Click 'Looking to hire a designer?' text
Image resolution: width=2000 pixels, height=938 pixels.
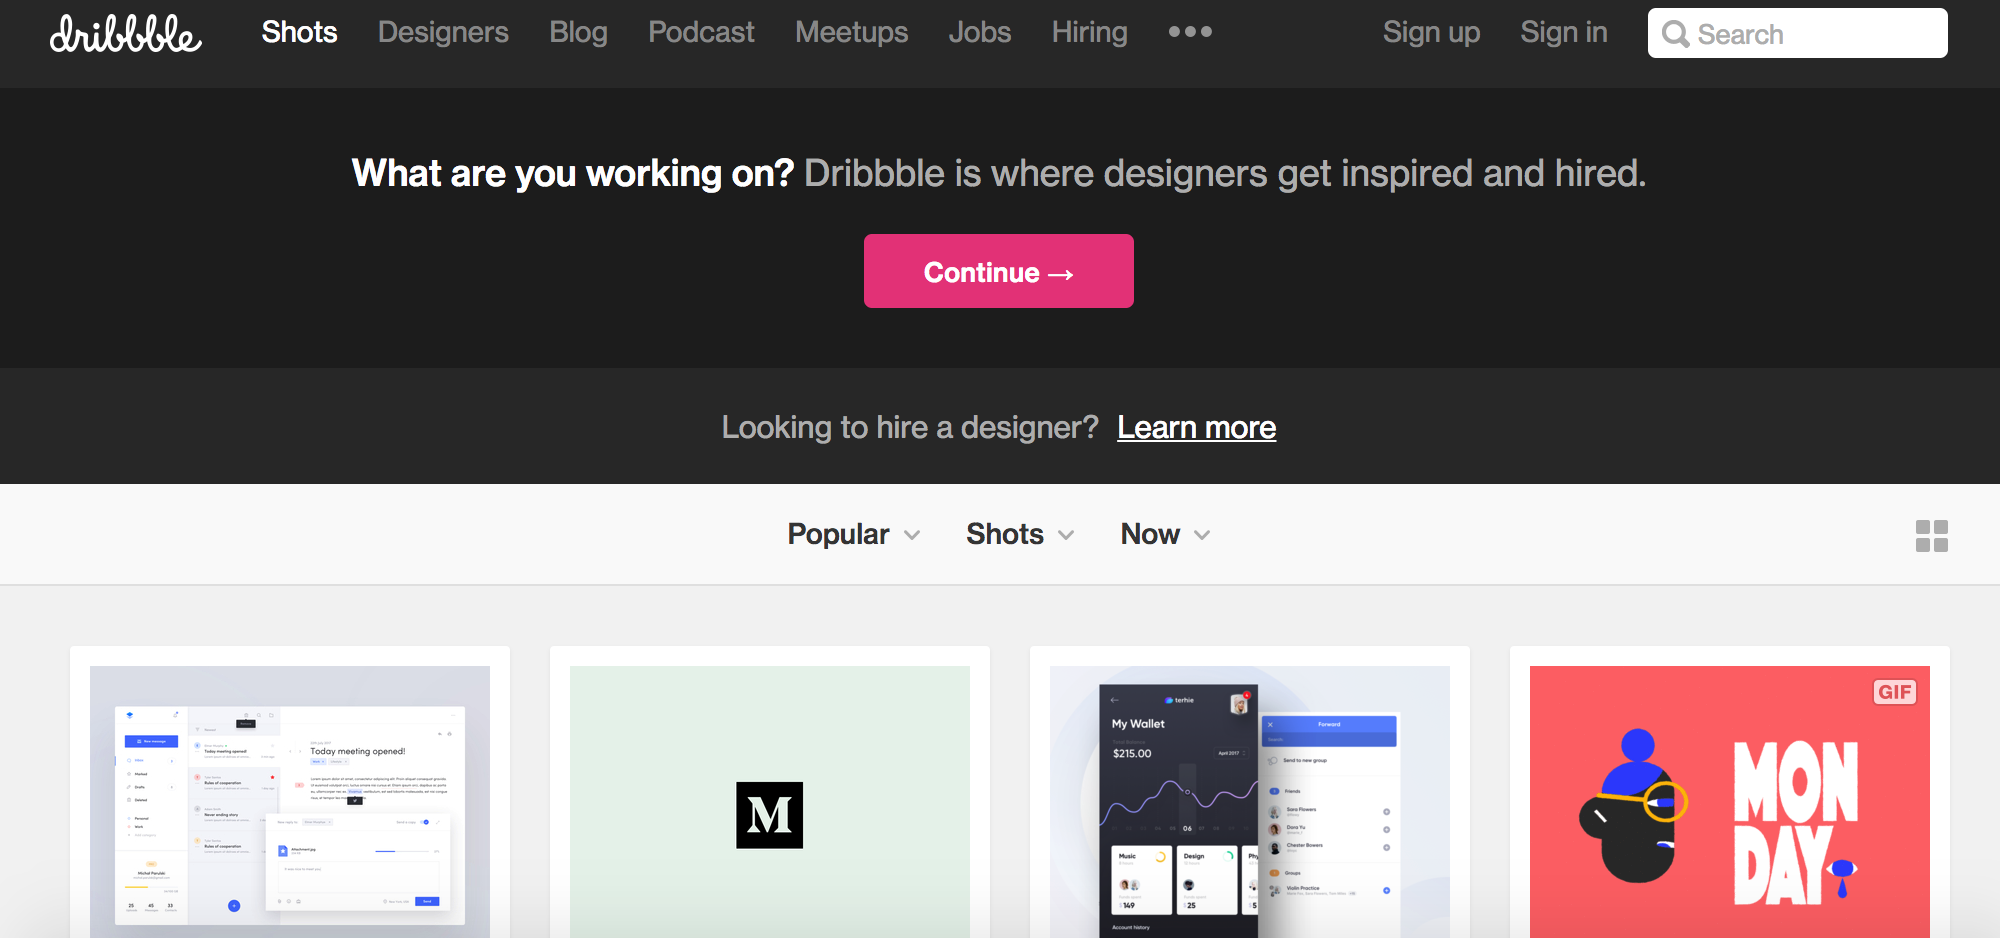(910, 427)
